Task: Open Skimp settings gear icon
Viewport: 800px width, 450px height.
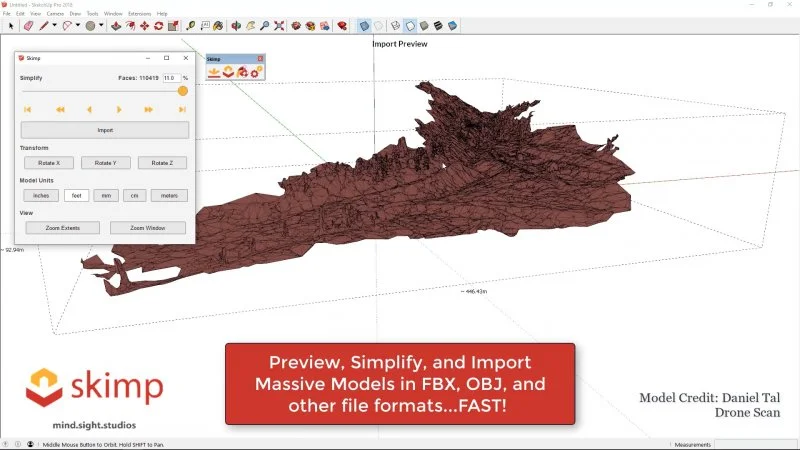Action: [x=257, y=72]
